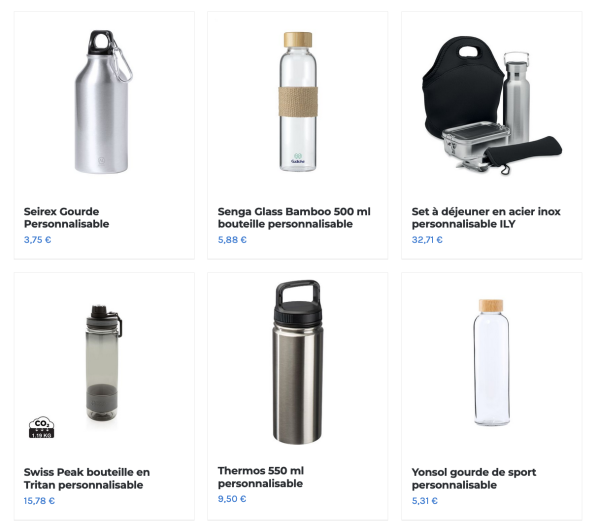Select the 9,50 € price
Screen dimensions: 600x531
point(232,499)
